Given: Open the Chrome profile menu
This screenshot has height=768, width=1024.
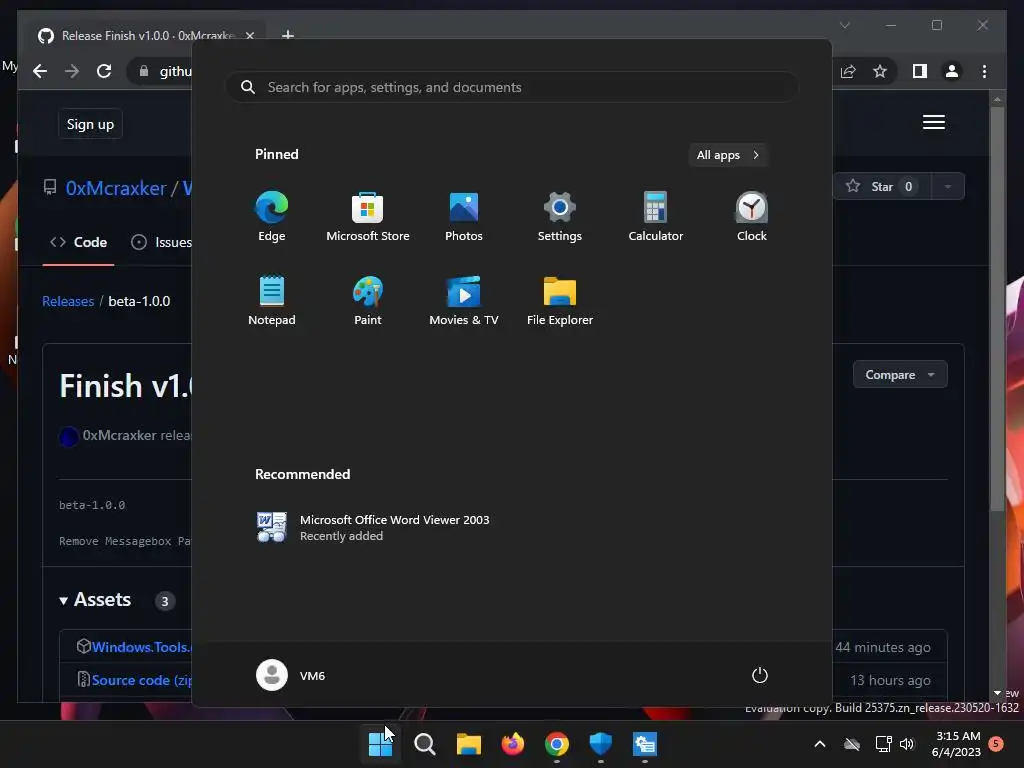Looking at the screenshot, I should click(952, 71).
